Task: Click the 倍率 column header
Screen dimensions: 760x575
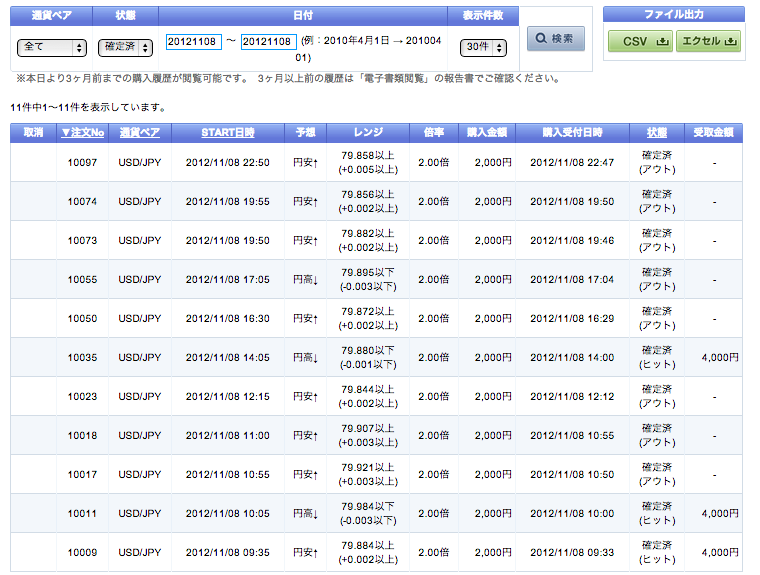Action: 434,132
